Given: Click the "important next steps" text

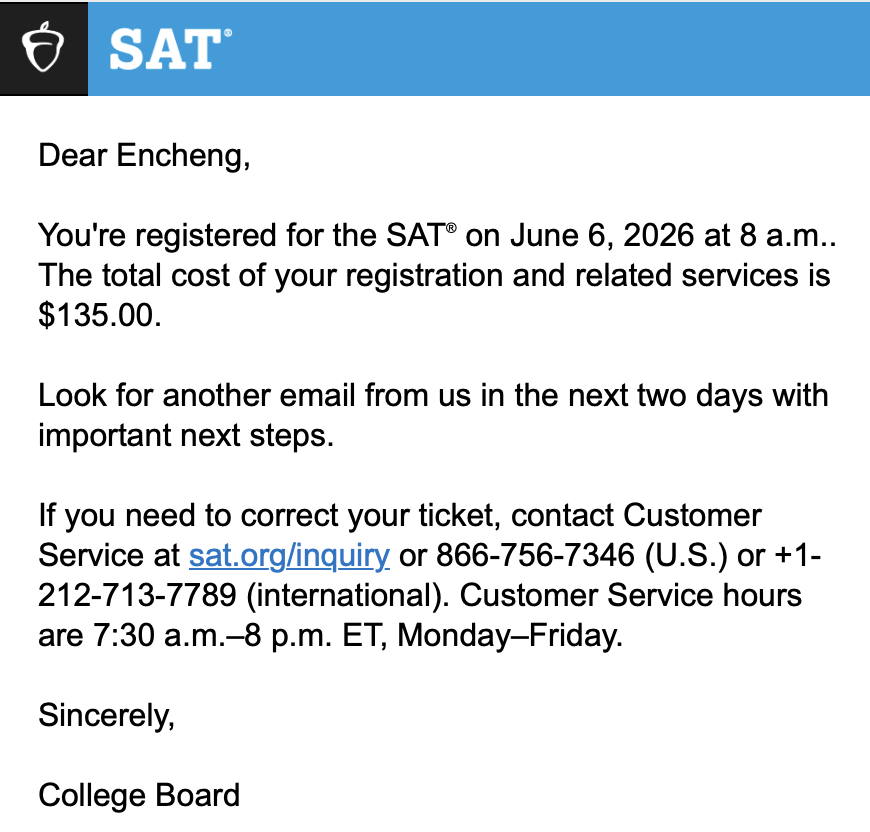Looking at the screenshot, I should coord(185,435).
